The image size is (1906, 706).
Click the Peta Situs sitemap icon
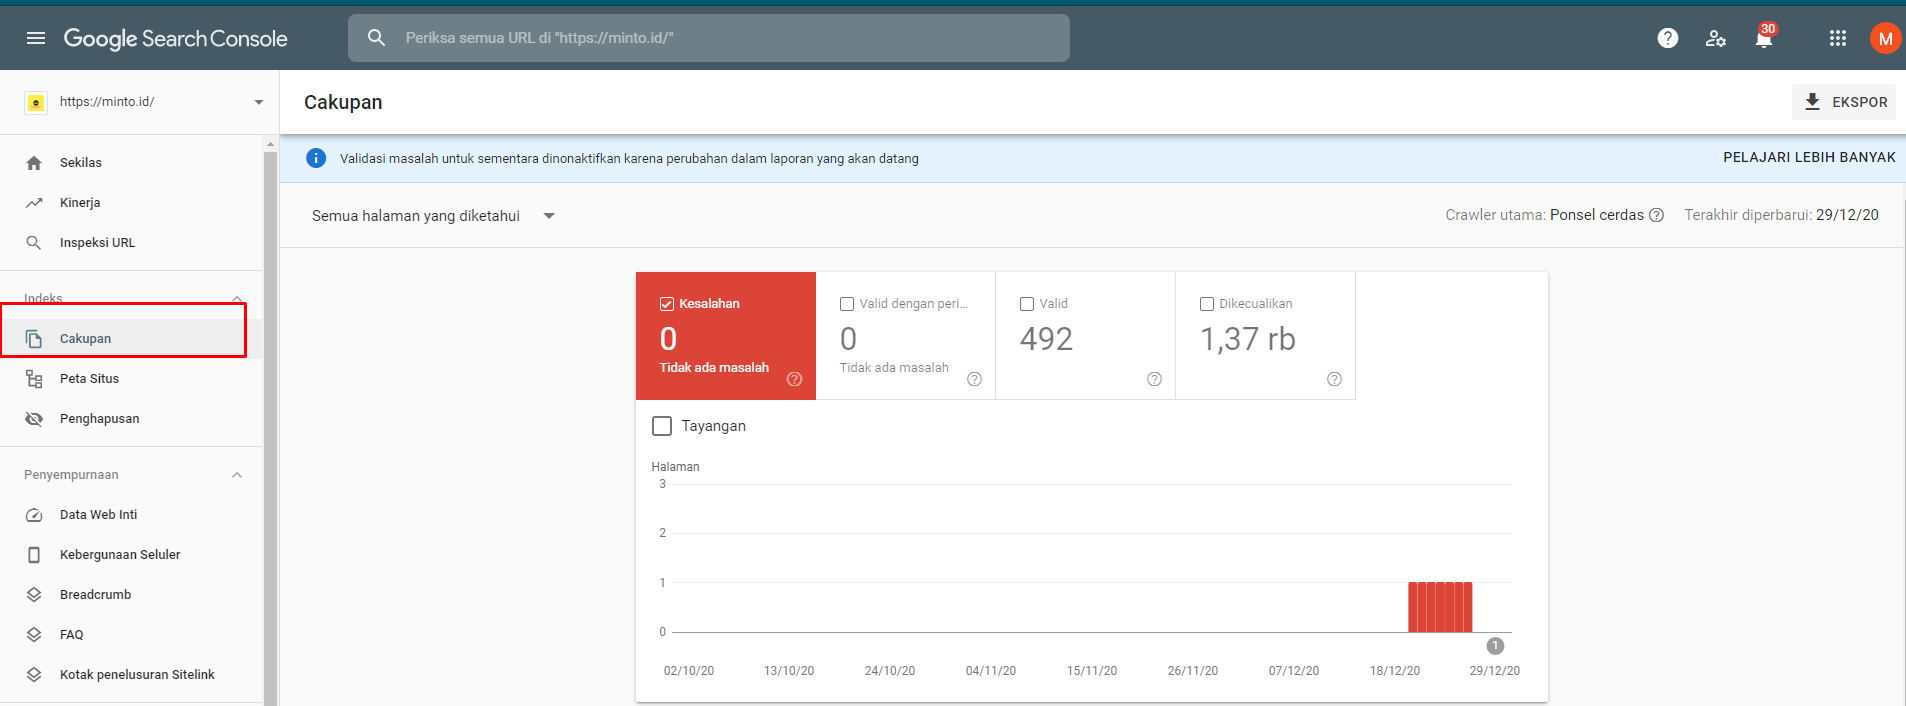point(34,379)
